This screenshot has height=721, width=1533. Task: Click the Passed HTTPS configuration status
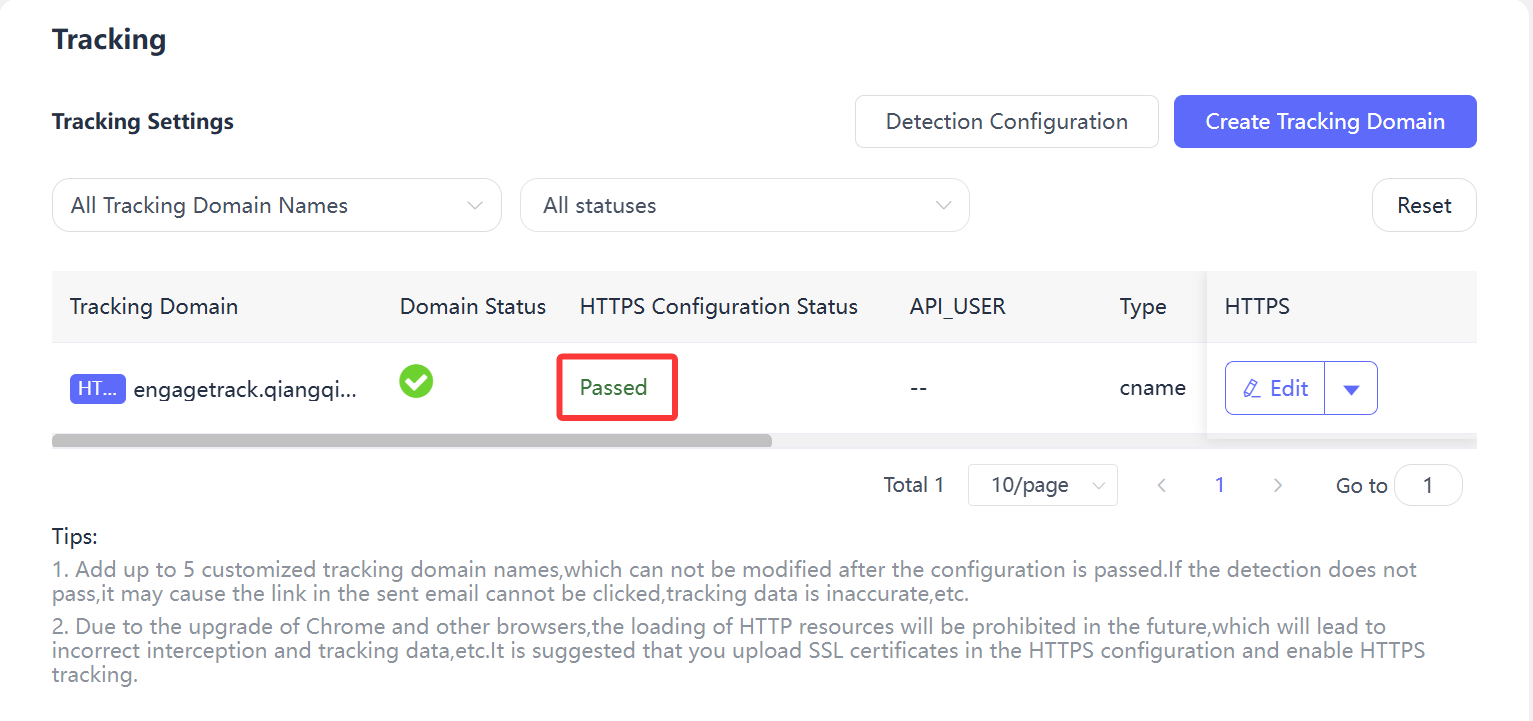pyautogui.click(x=613, y=387)
